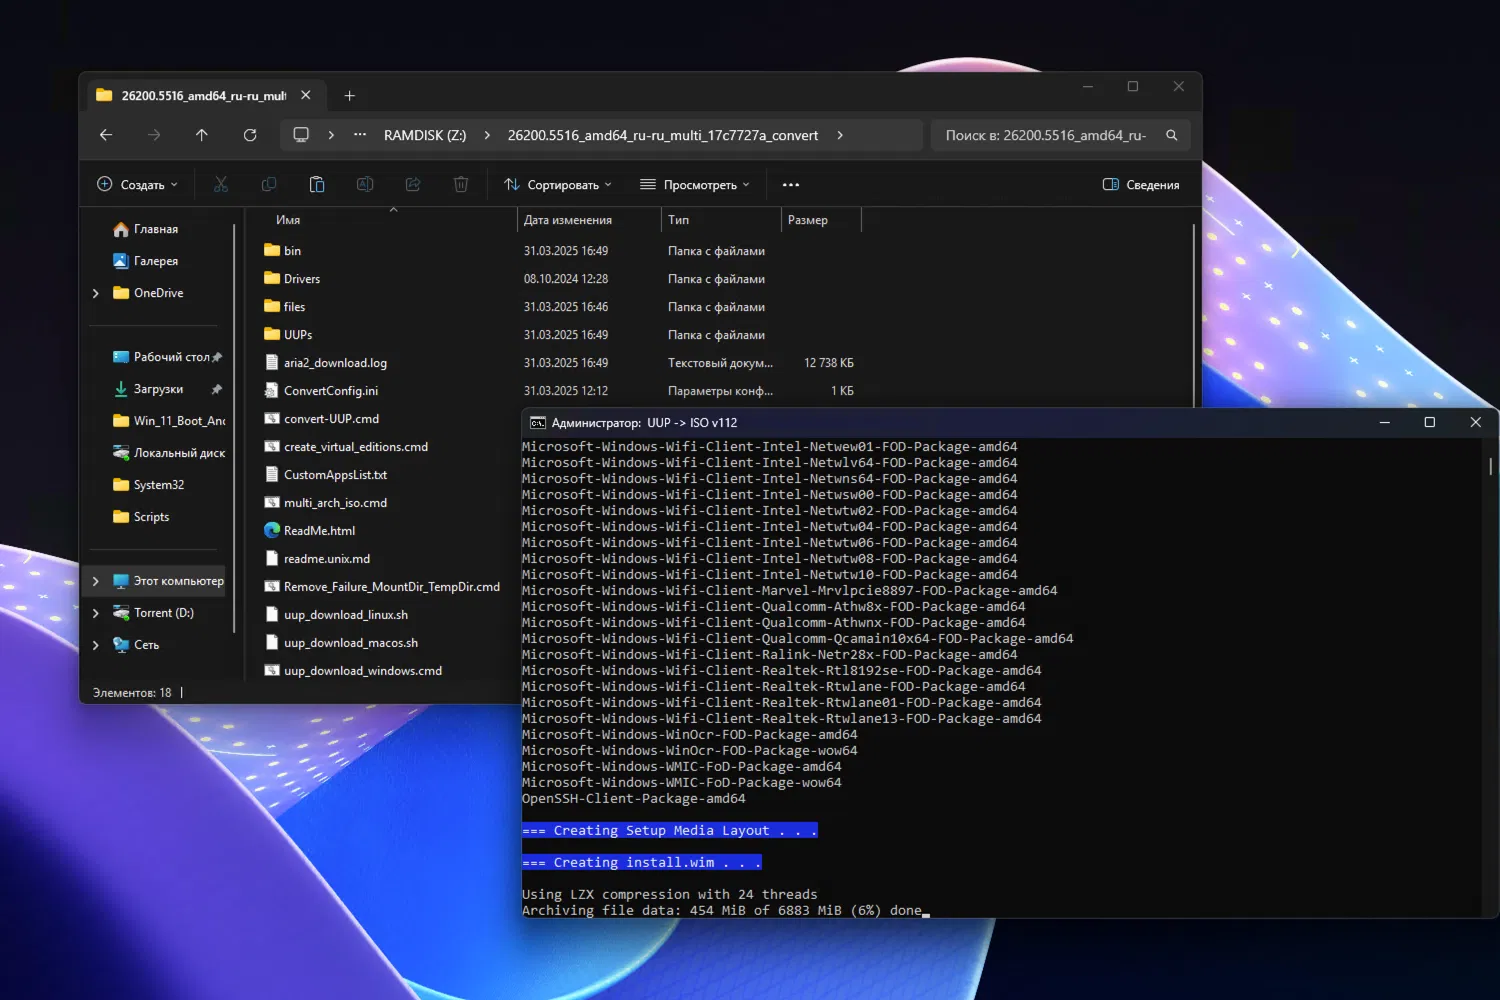1500x1000 pixels.
Task: Click the UUPs folder icon
Action: point(272,334)
